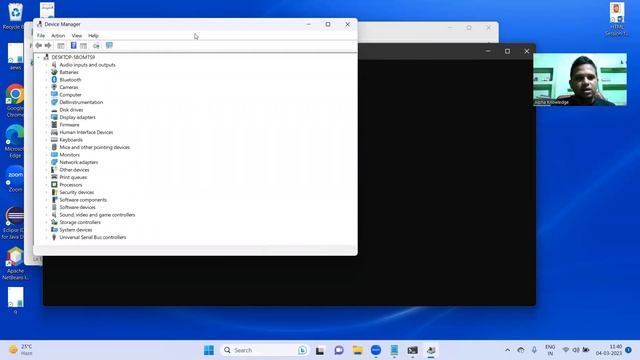
Task: Click the Print queues printer icon
Action: click(x=54, y=177)
